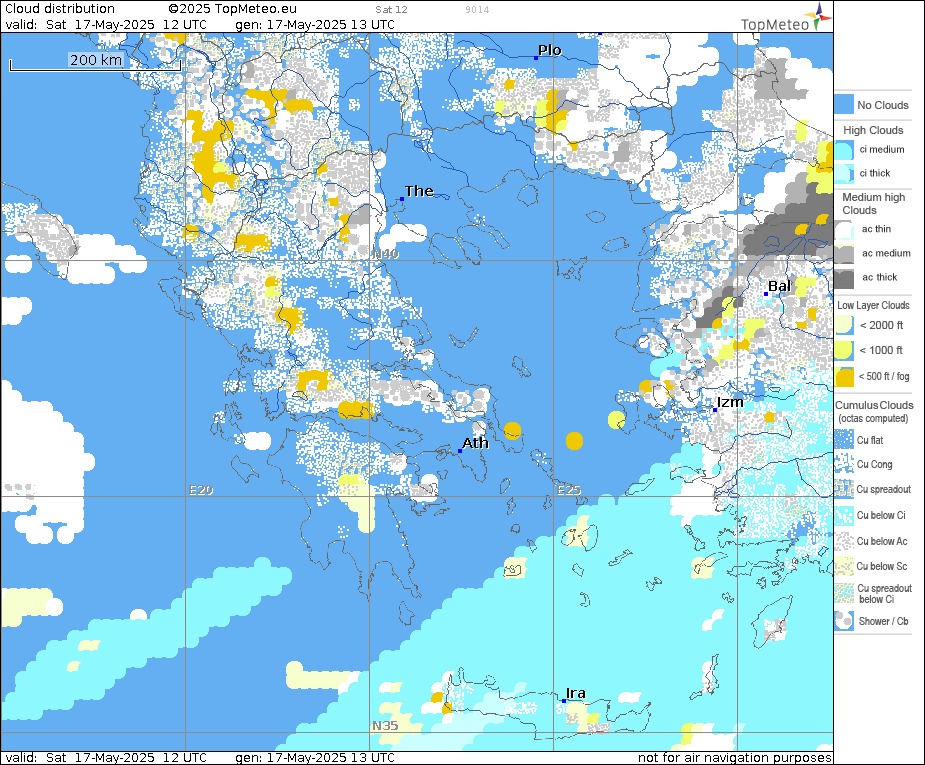Screen dimensions: 925x765
Task: Click the The city label
Action: [x=419, y=191]
